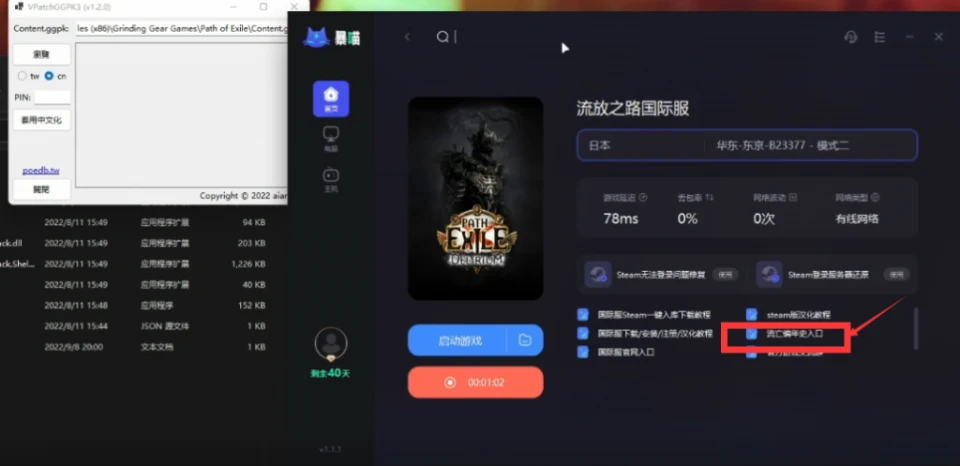Click the blue cat logo of accelerator

coord(317,38)
